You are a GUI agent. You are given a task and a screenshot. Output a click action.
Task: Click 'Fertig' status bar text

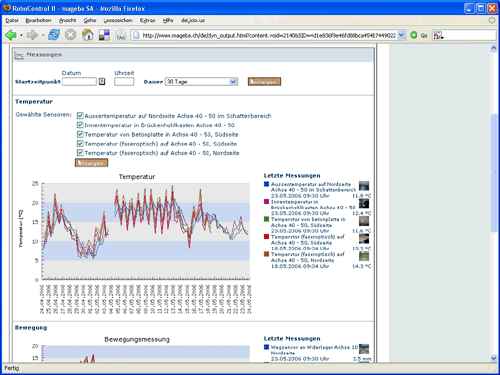click(12, 368)
